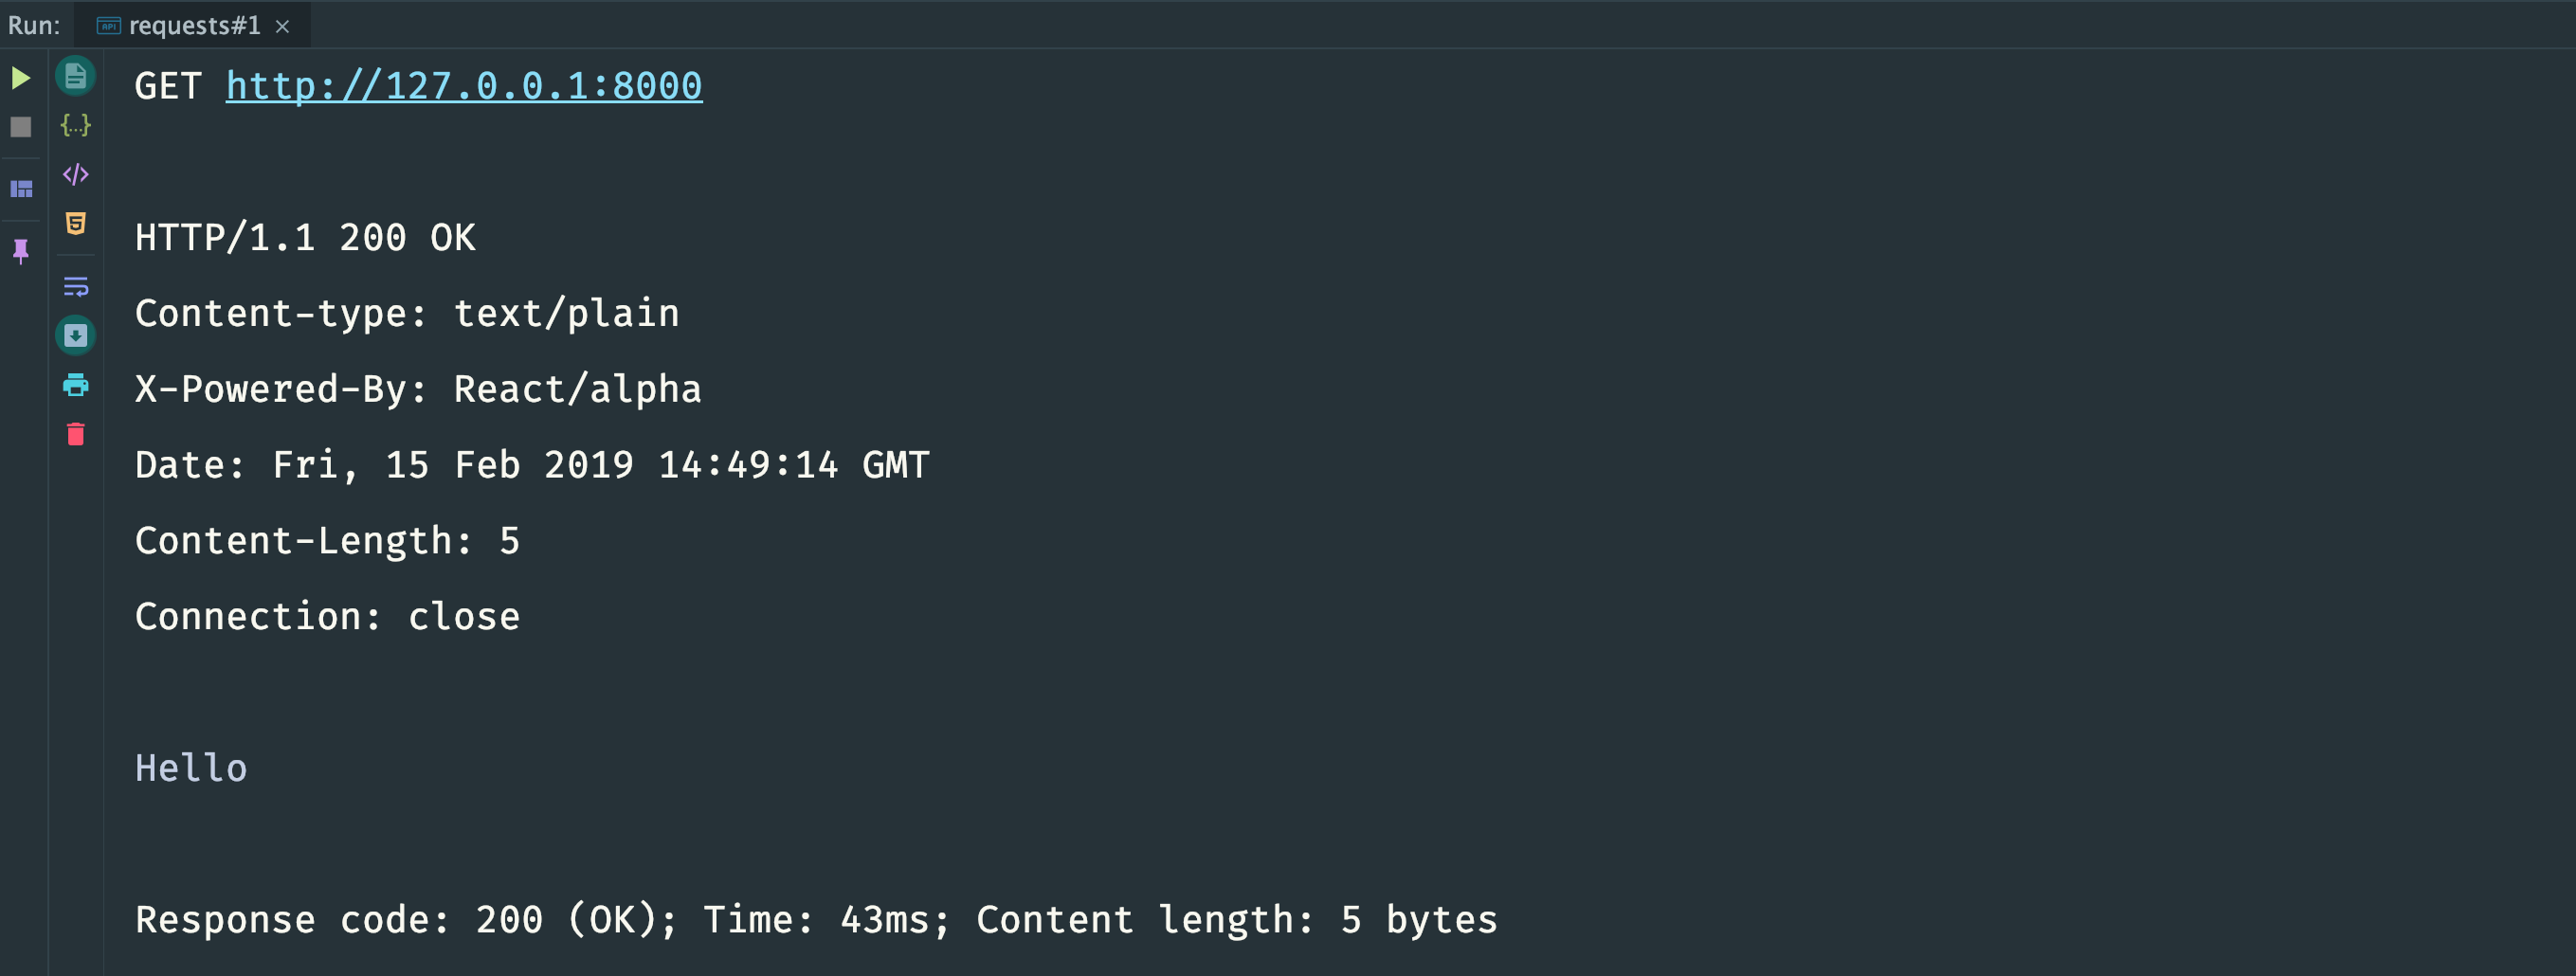Open the http://127.0.0.1:8000 link
The width and height of the screenshot is (2576, 976).
(x=464, y=86)
